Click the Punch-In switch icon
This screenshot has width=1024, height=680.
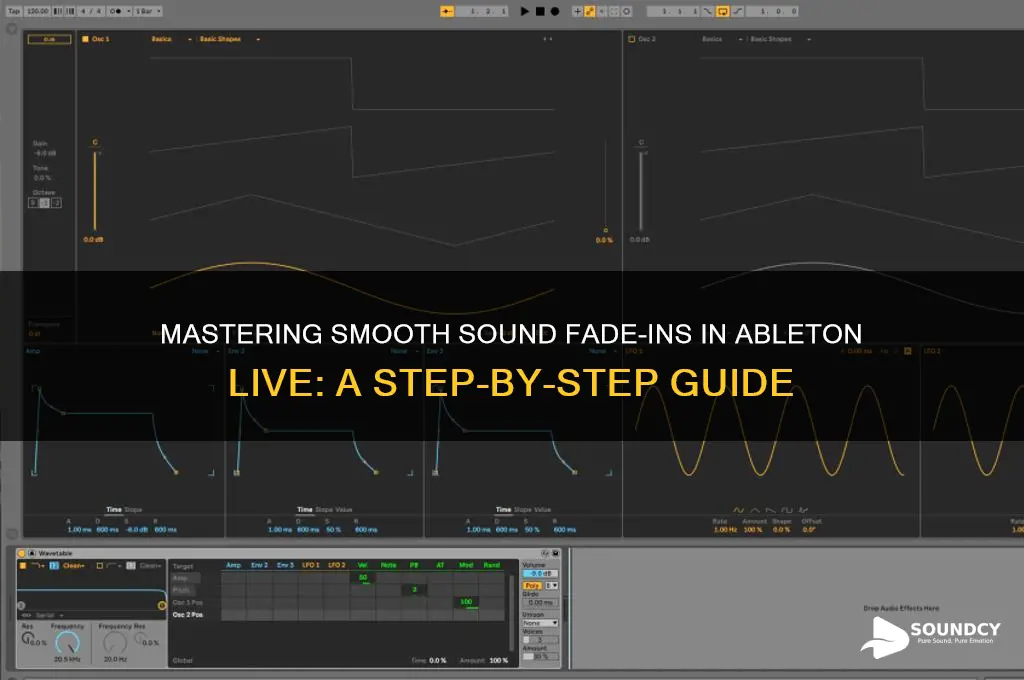708,11
